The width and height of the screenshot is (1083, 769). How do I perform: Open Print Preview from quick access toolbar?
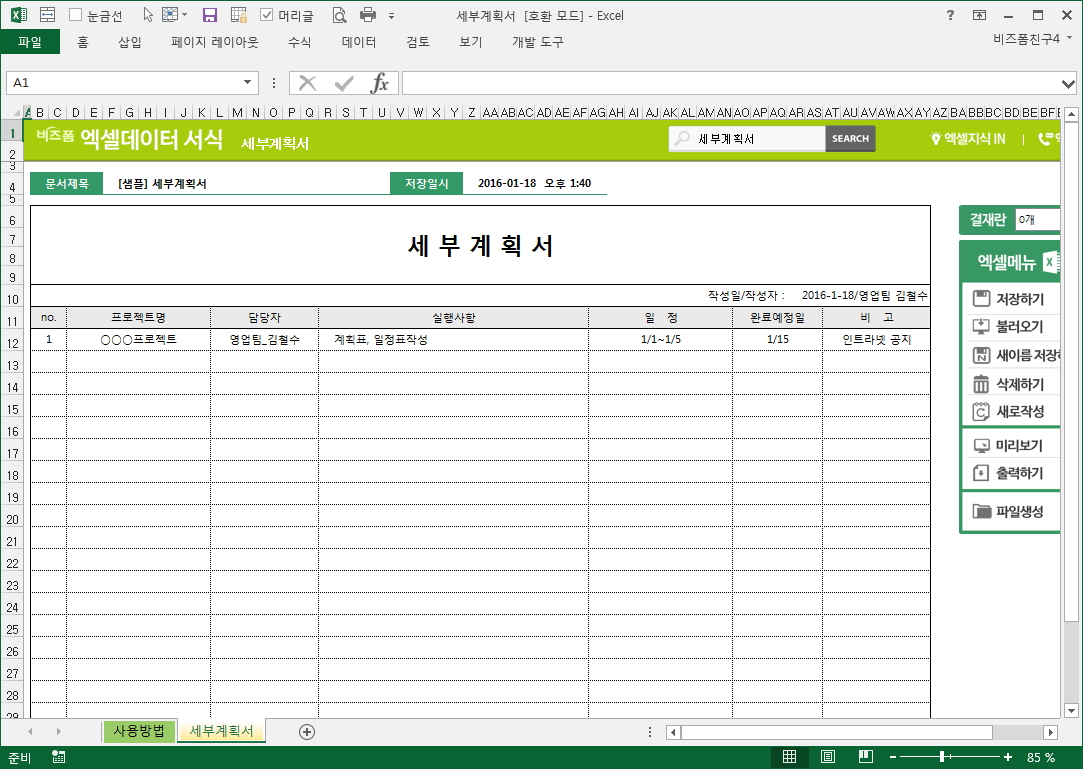339,15
